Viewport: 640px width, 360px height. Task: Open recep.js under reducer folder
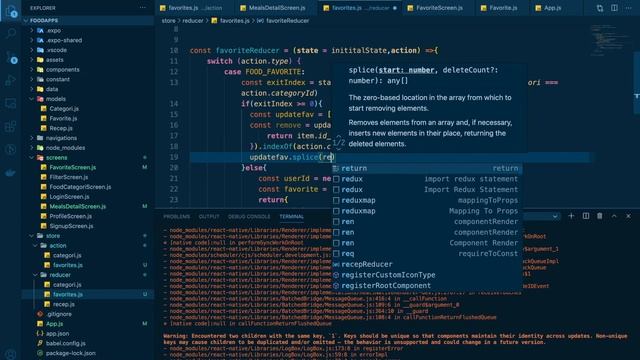pos(64,304)
